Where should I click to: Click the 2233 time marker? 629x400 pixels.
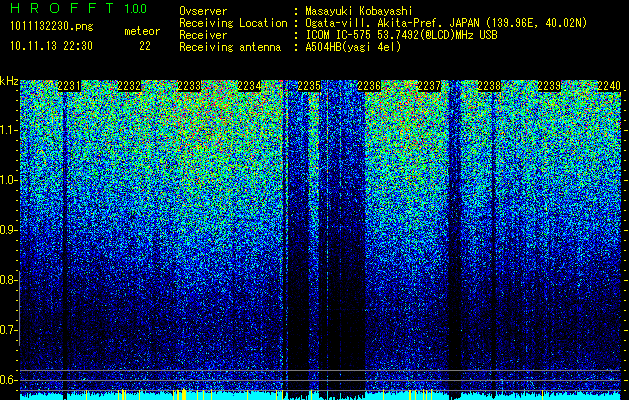point(189,86)
